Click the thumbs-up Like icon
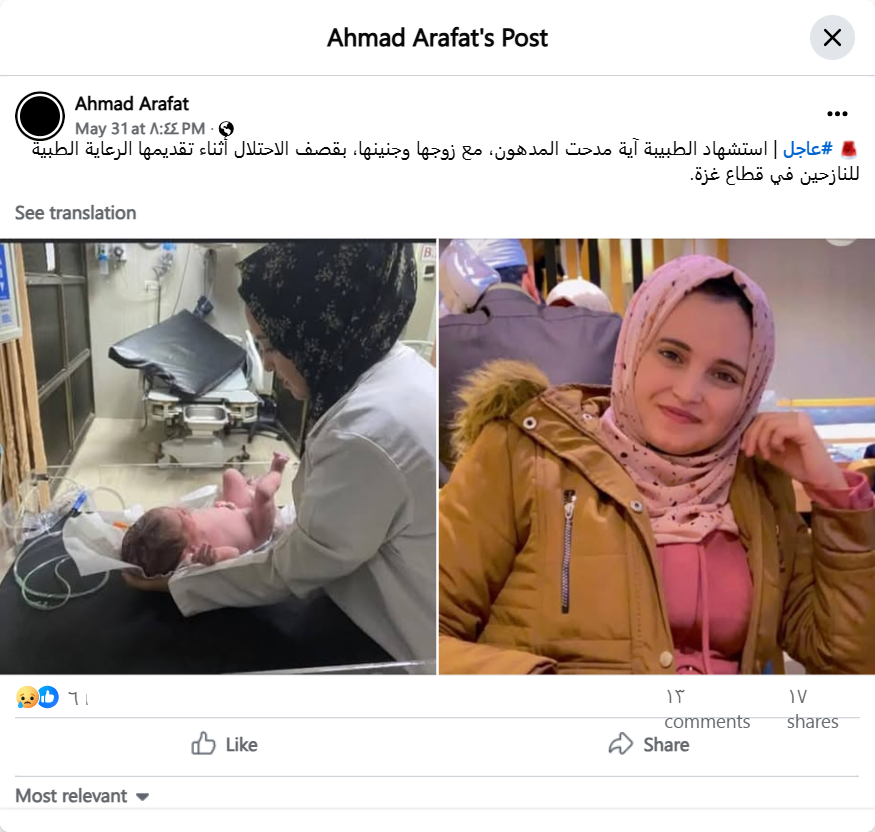Image resolution: width=875 pixels, height=832 pixels. pyautogui.click(x=203, y=743)
